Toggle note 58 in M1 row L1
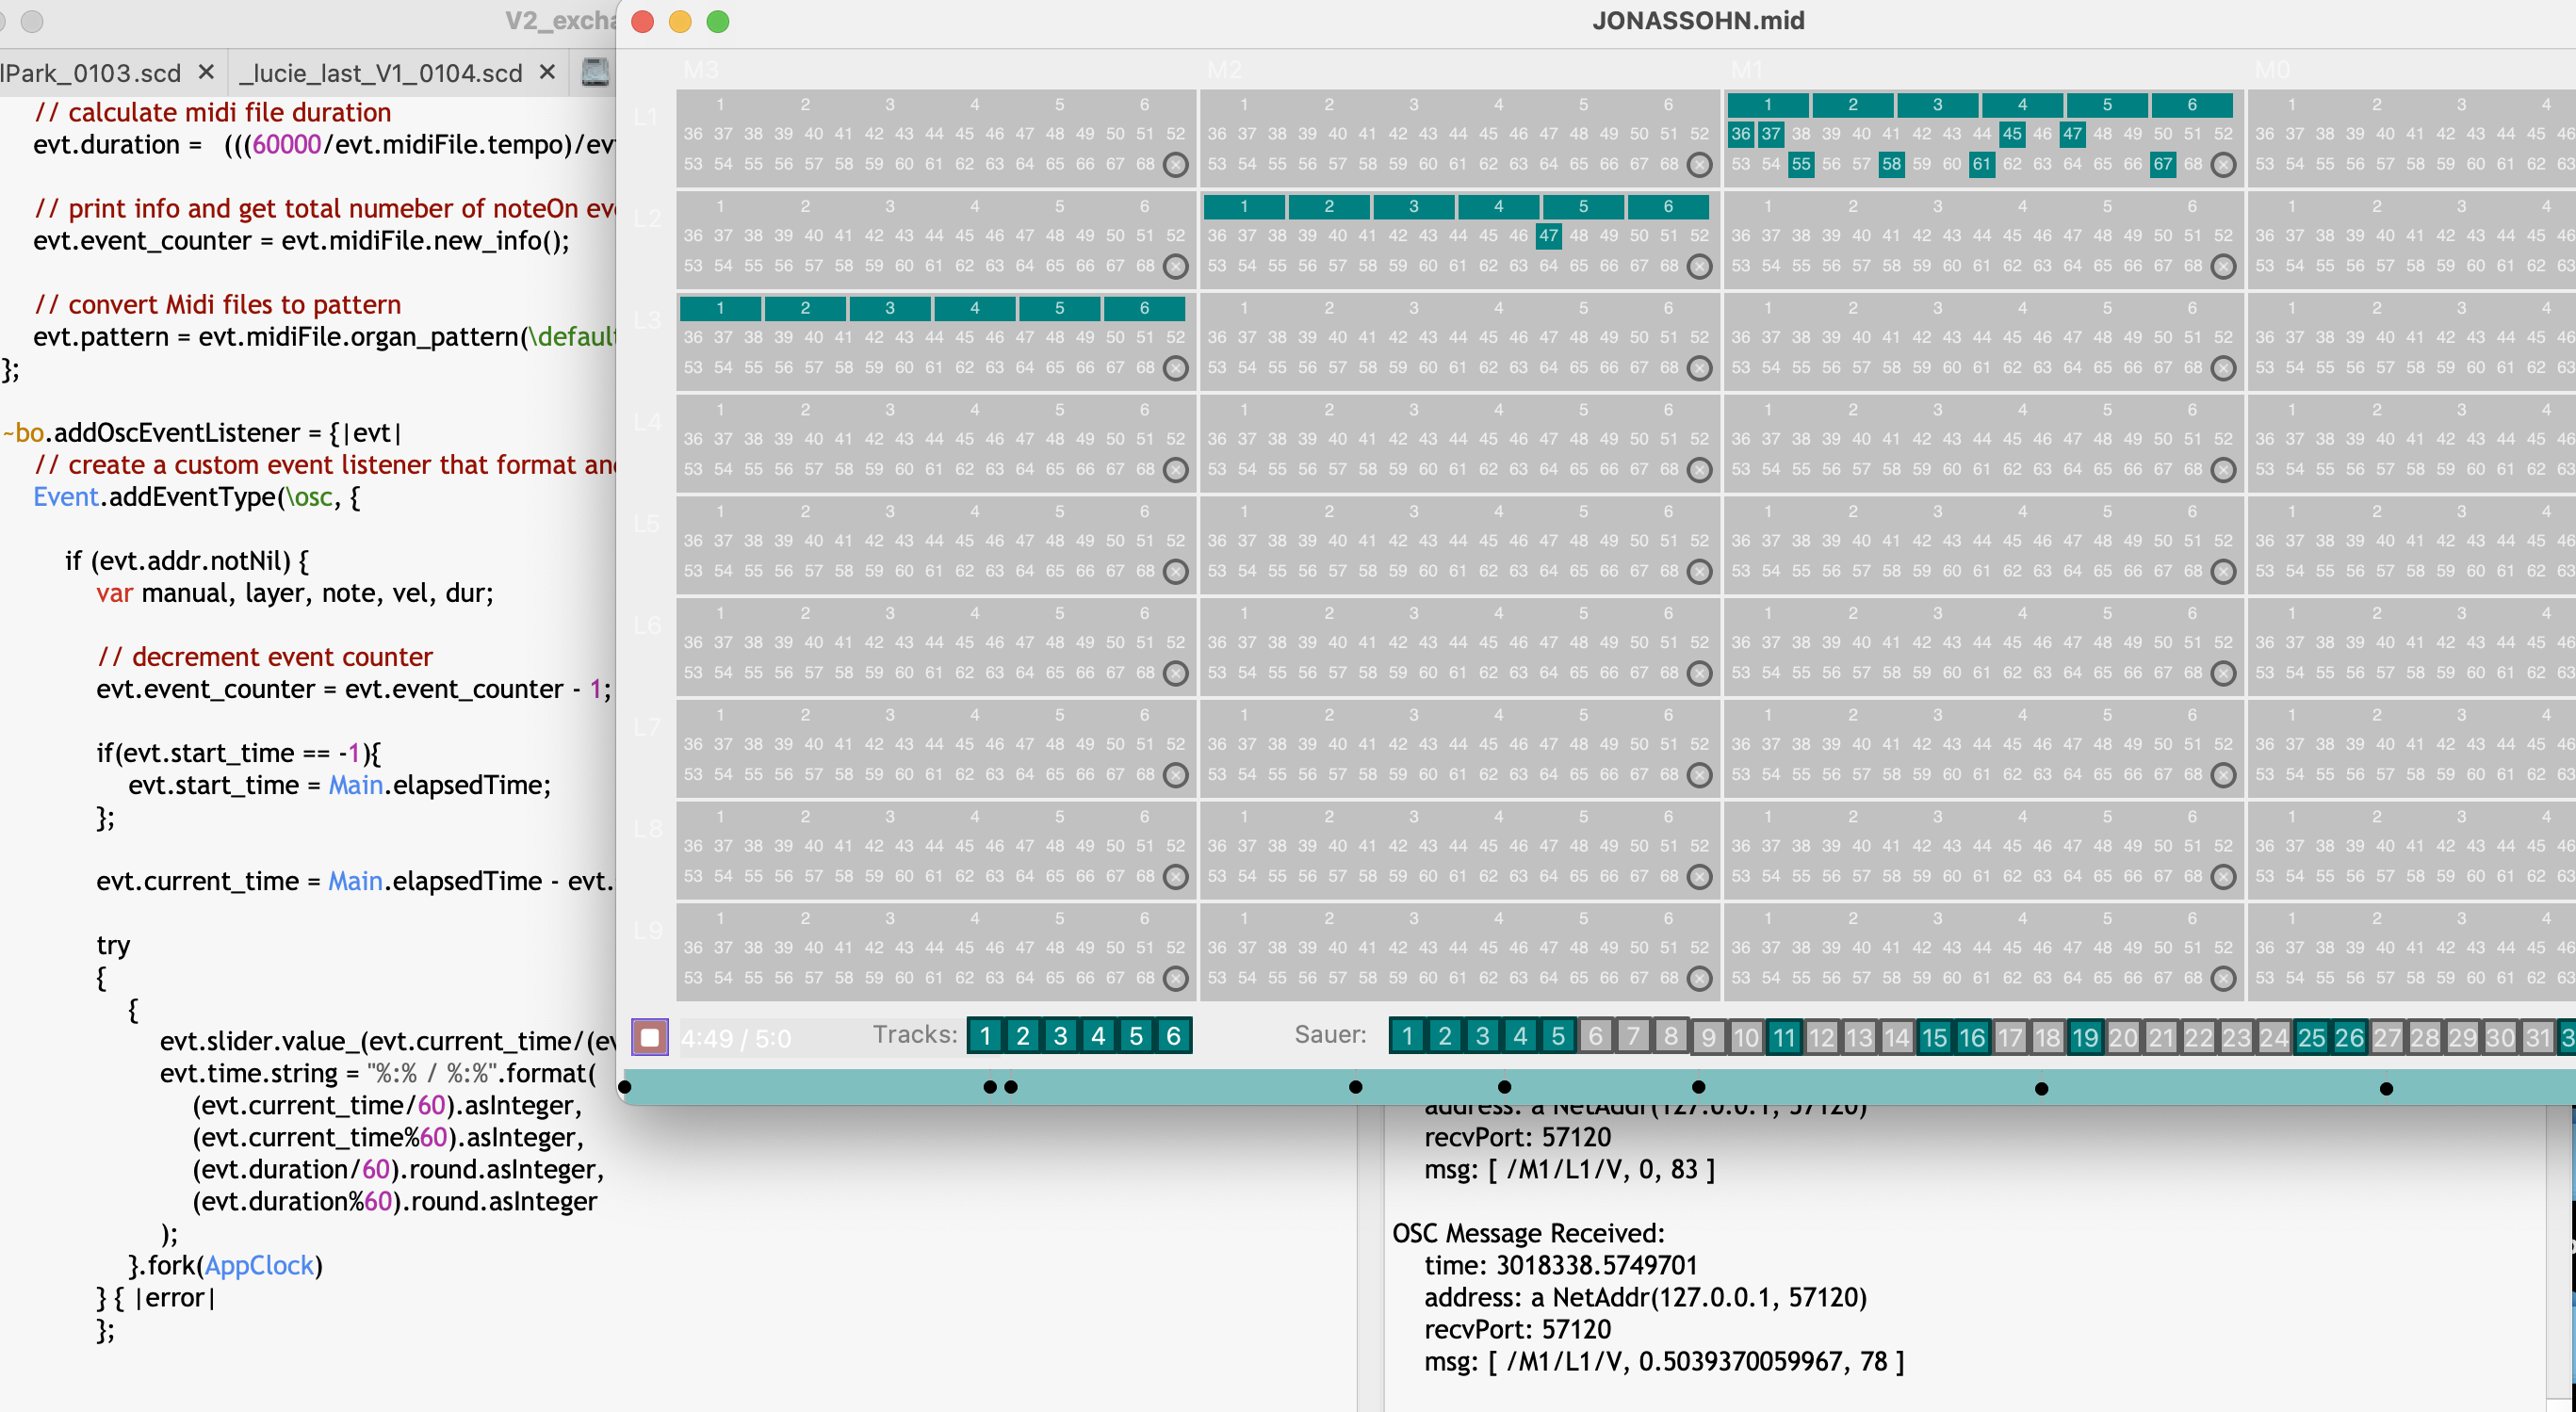This screenshot has height=1412, width=2576. pyautogui.click(x=1891, y=164)
